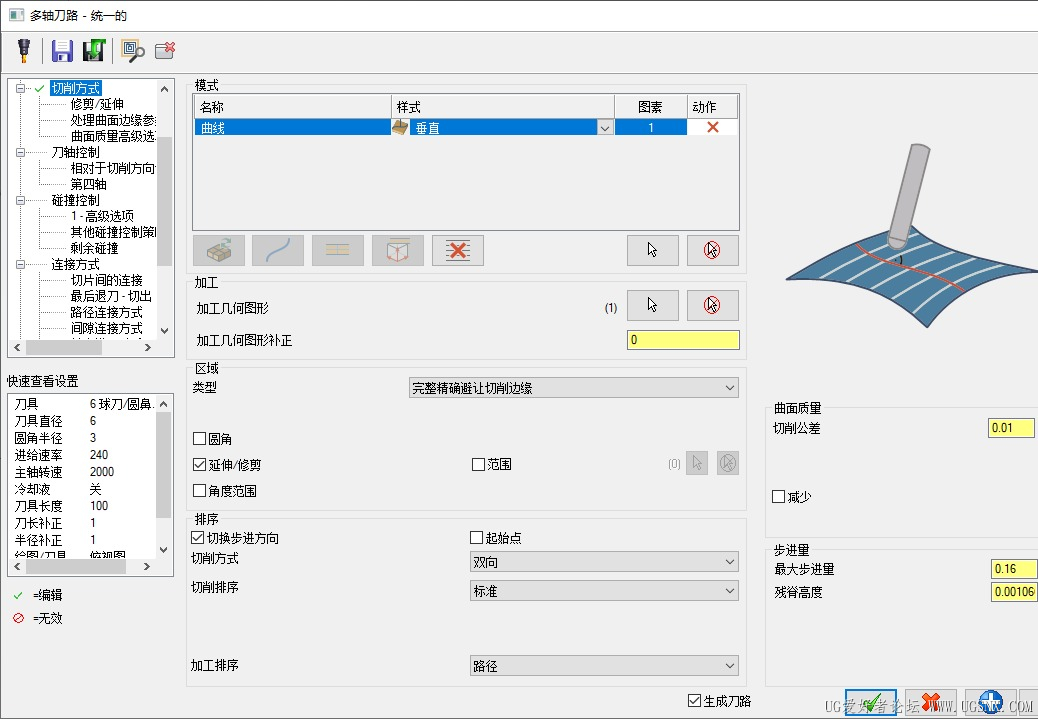Confirm with the green checkmark button
This screenshot has height=719, width=1038.
[871, 702]
